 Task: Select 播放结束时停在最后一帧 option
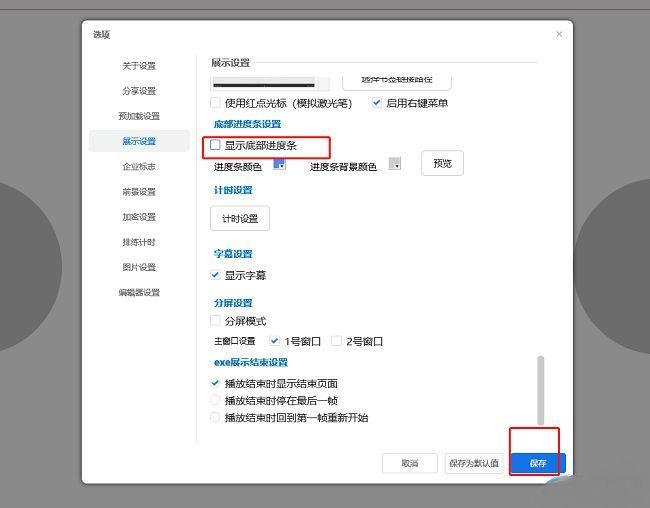[215, 400]
